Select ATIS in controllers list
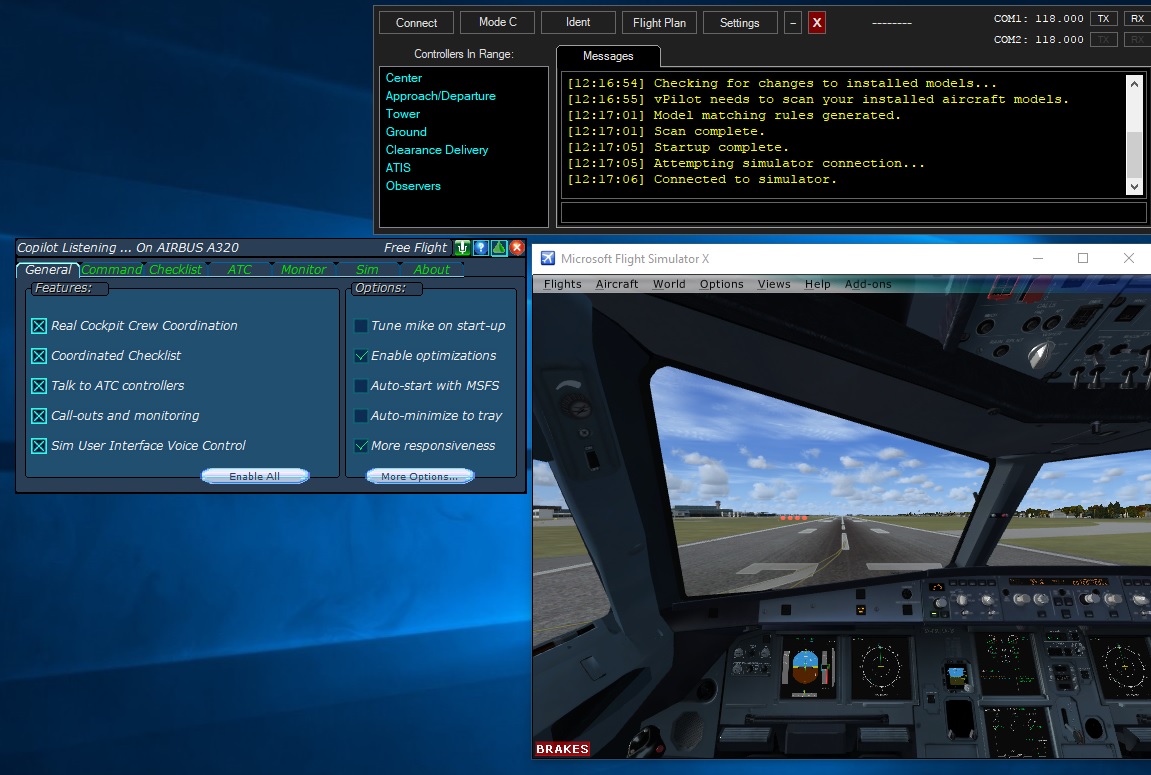 click(x=398, y=168)
